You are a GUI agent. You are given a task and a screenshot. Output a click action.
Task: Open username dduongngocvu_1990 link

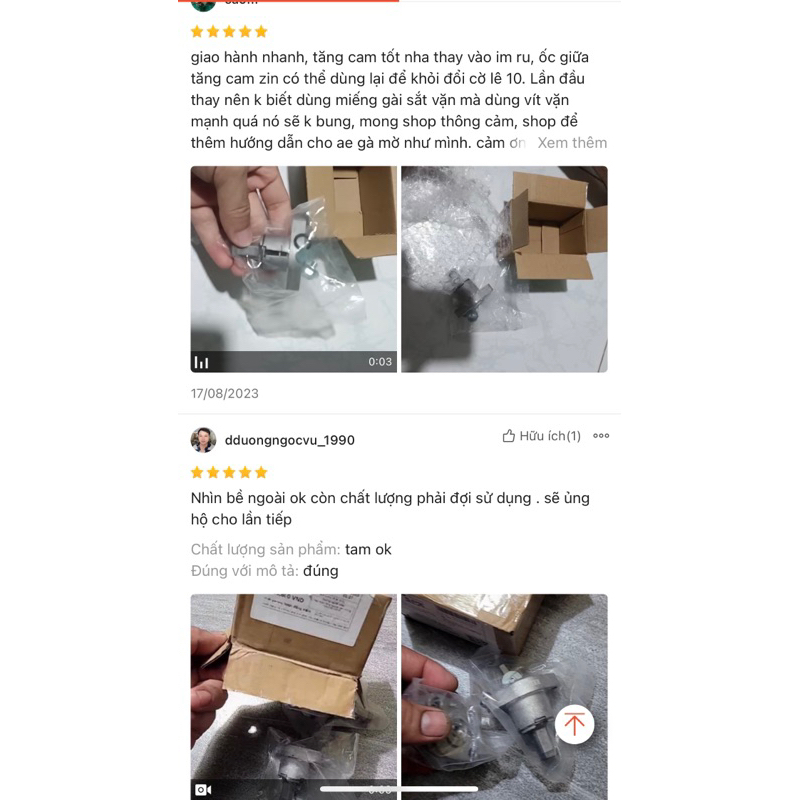pyautogui.click(x=289, y=440)
